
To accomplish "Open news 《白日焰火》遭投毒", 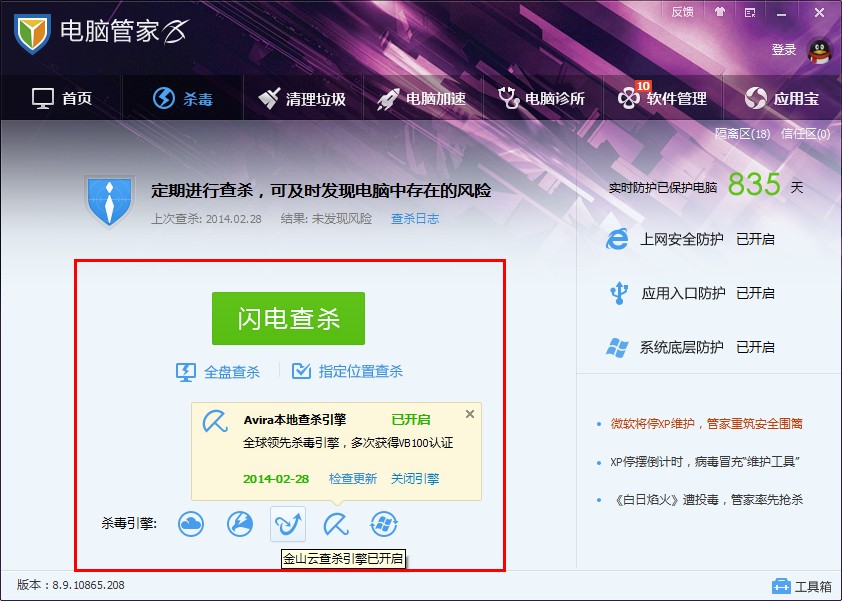I will click(x=708, y=500).
